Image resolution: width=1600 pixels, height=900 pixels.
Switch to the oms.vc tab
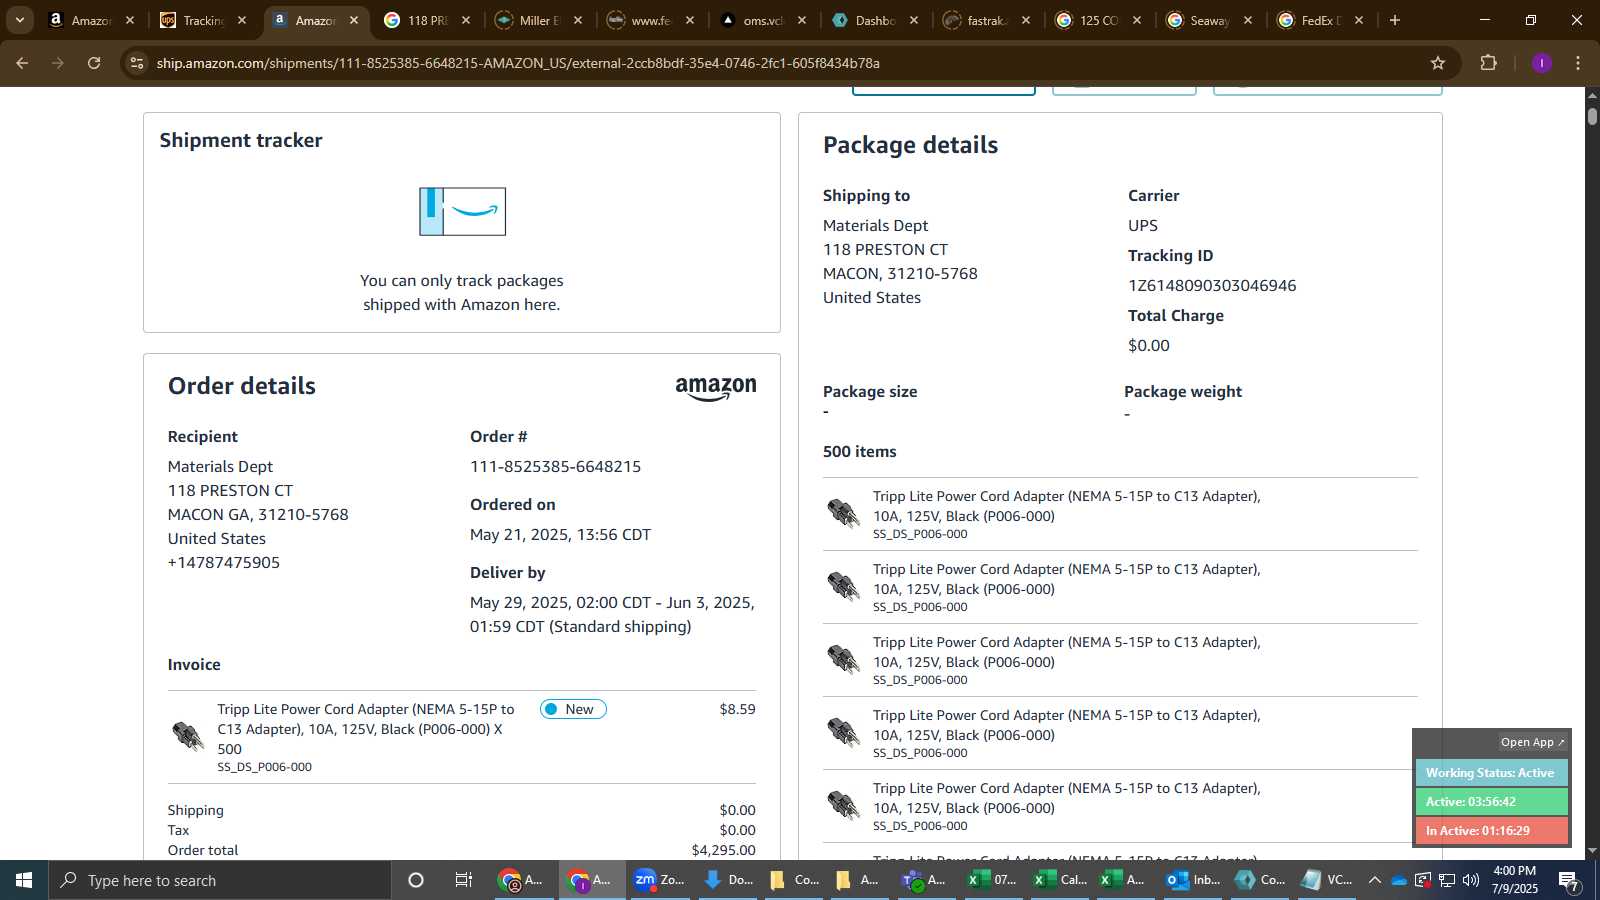tap(764, 20)
